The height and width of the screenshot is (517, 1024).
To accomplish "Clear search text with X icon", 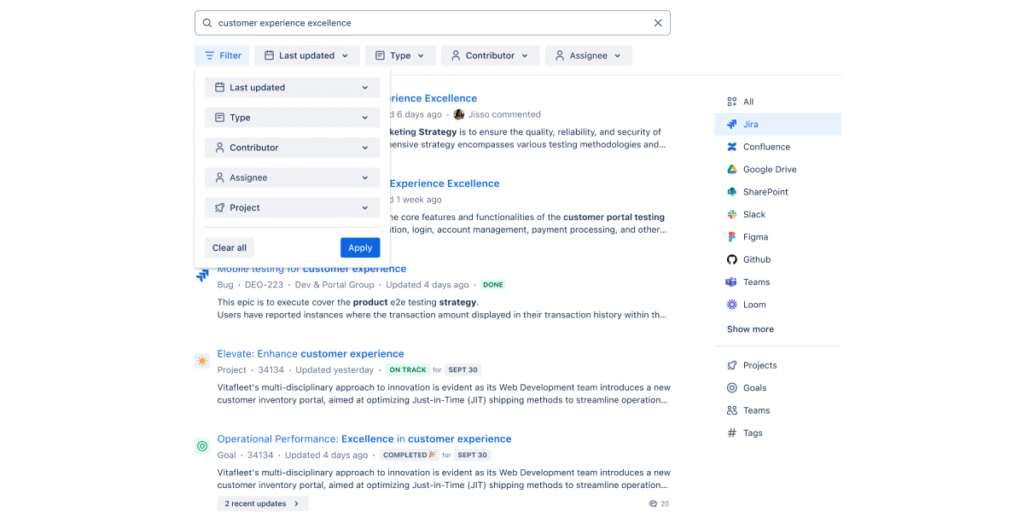I will [x=658, y=23].
